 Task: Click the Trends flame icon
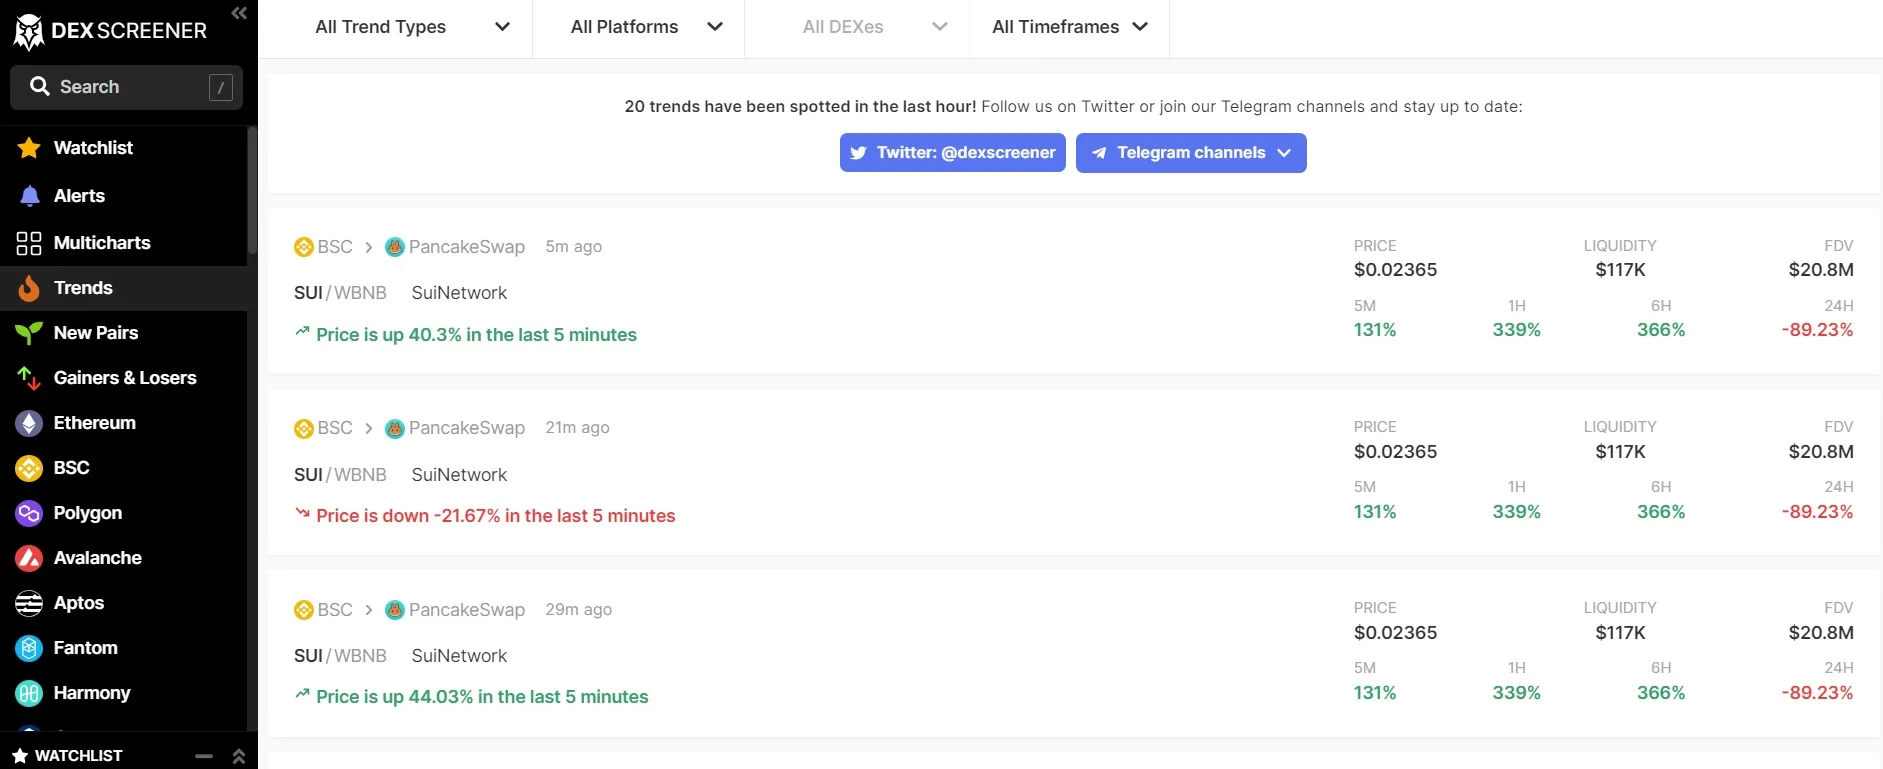pyautogui.click(x=29, y=288)
